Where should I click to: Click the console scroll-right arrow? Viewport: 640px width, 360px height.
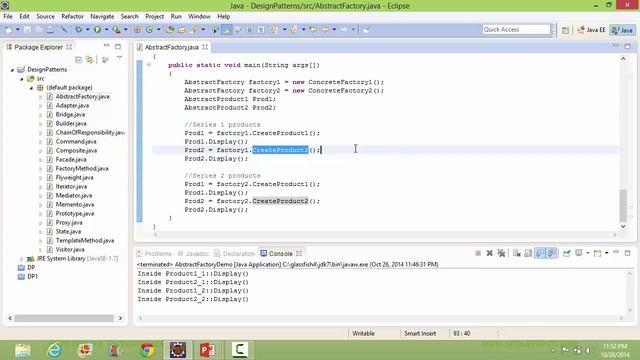tap(621, 318)
